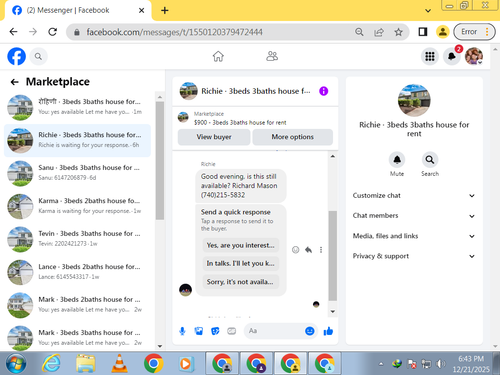The height and width of the screenshot is (375, 500).
Task: Open the Friends icon in top navigation
Action: [272, 56]
